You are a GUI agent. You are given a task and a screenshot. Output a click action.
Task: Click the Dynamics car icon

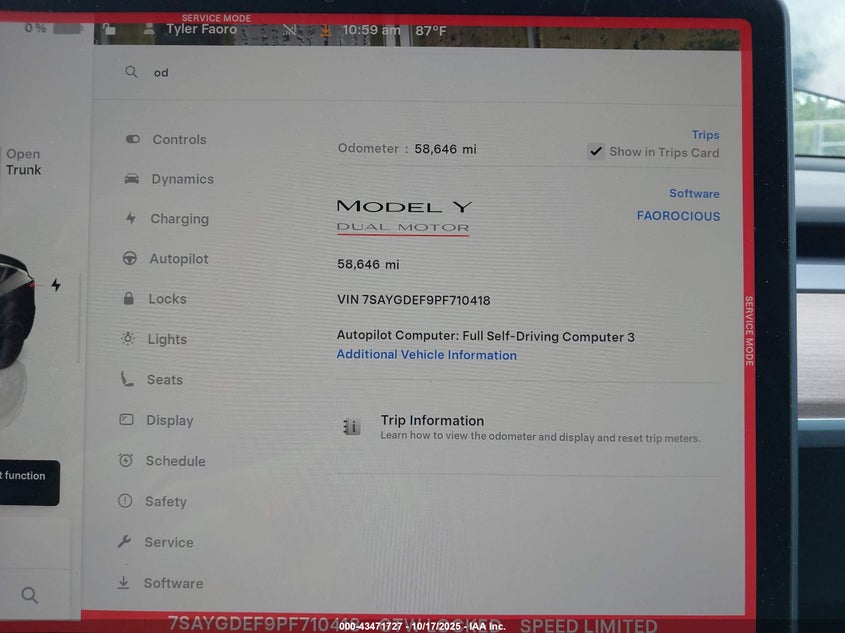click(x=132, y=179)
